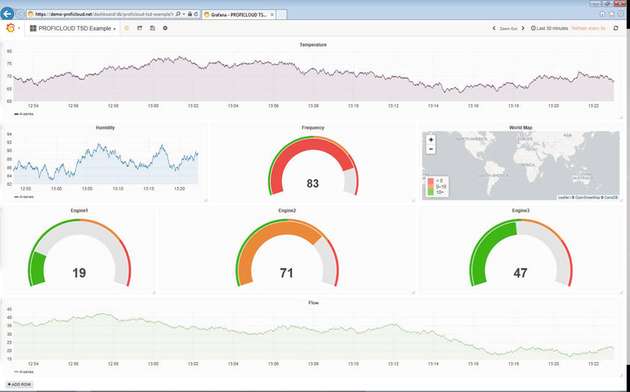
Task: Open the World Map panel title menu
Action: point(521,128)
